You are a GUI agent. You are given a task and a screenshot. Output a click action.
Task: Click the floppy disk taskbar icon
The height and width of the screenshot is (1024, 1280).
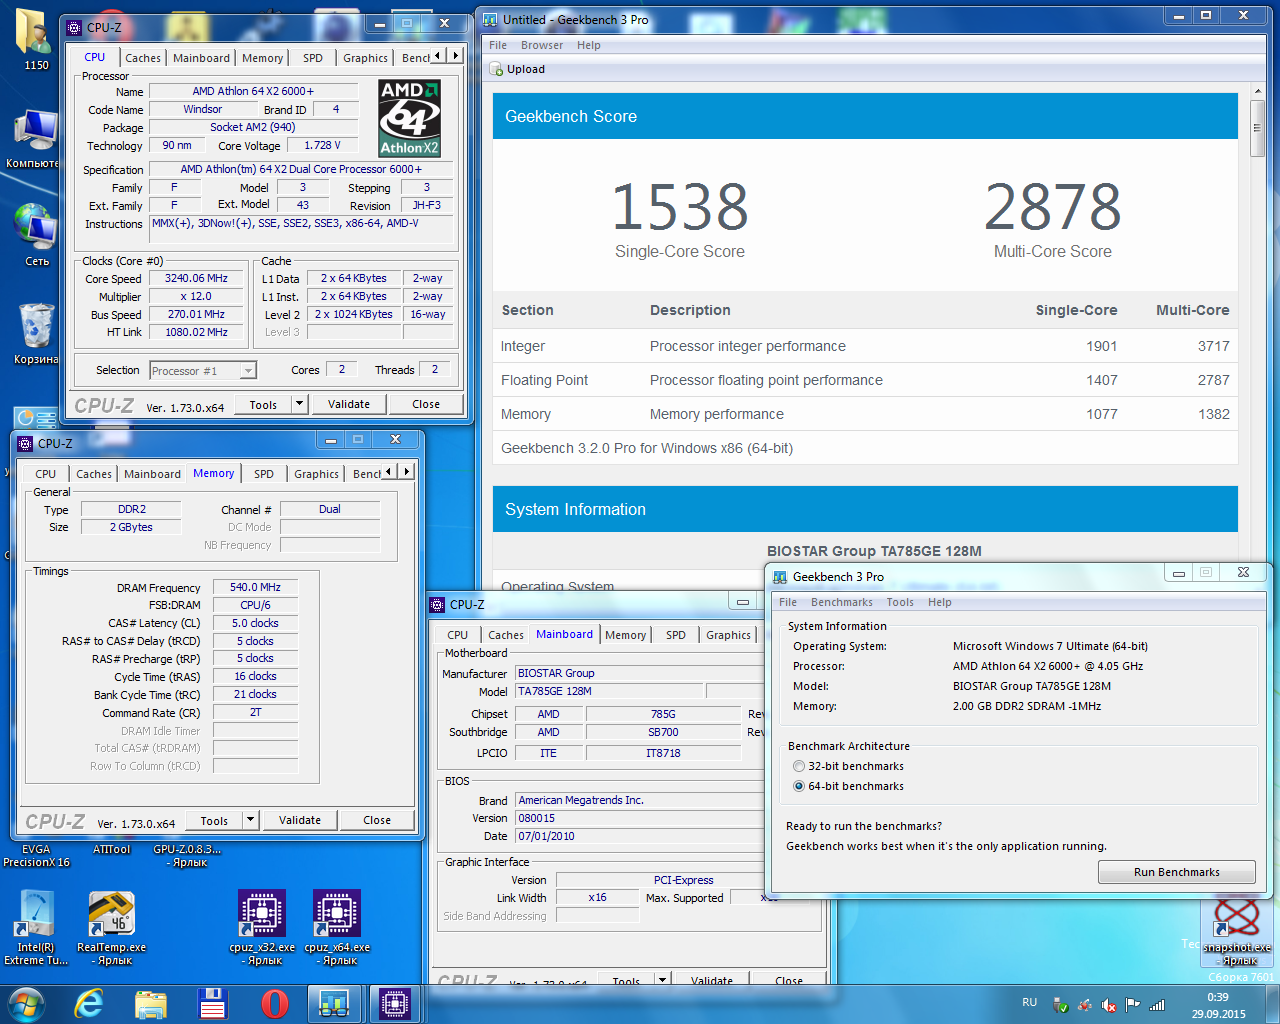click(x=212, y=1003)
